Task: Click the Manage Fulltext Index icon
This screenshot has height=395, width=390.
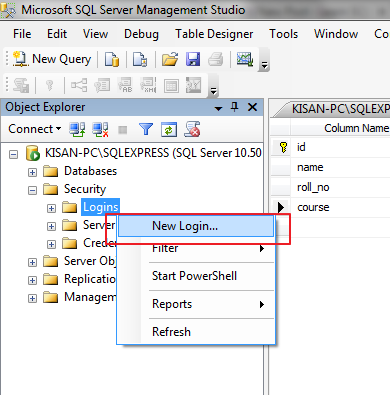Action: pyautogui.click(x=125, y=85)
